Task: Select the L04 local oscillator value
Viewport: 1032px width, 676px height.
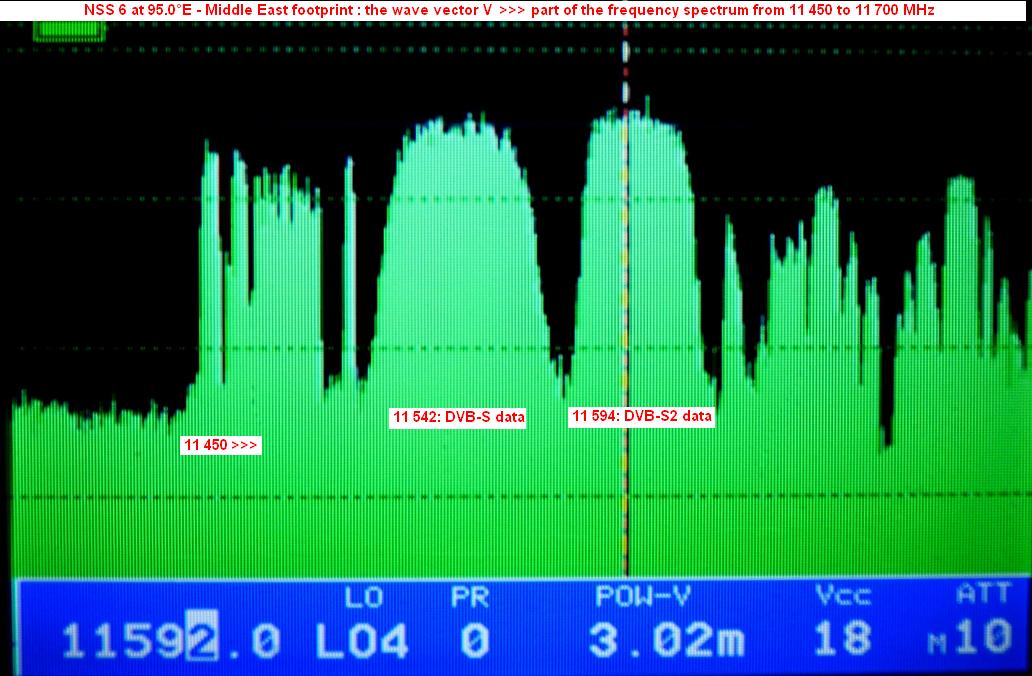Action: [362, 640]
